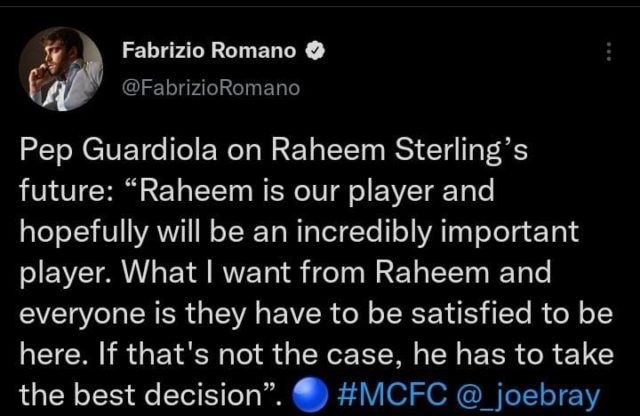Screen dimensions: 640x416
Task: Click the phrase "incredibly important"
Action: point(437,232)
